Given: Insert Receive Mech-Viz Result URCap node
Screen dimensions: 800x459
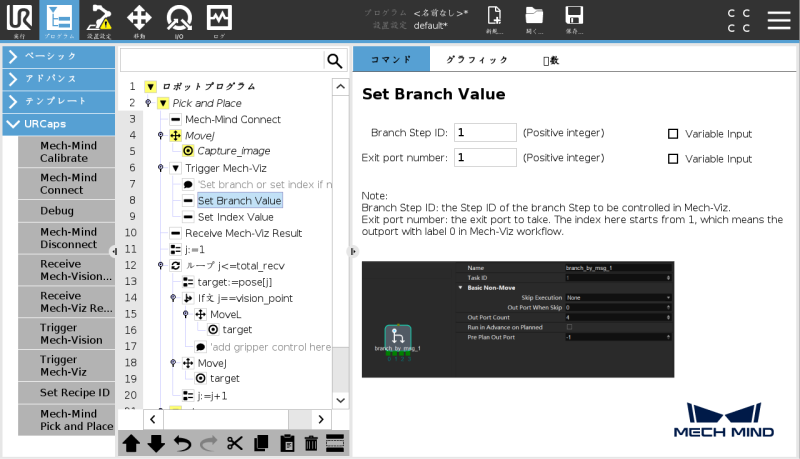Looking at the screenshot, I should click(66, 302).
